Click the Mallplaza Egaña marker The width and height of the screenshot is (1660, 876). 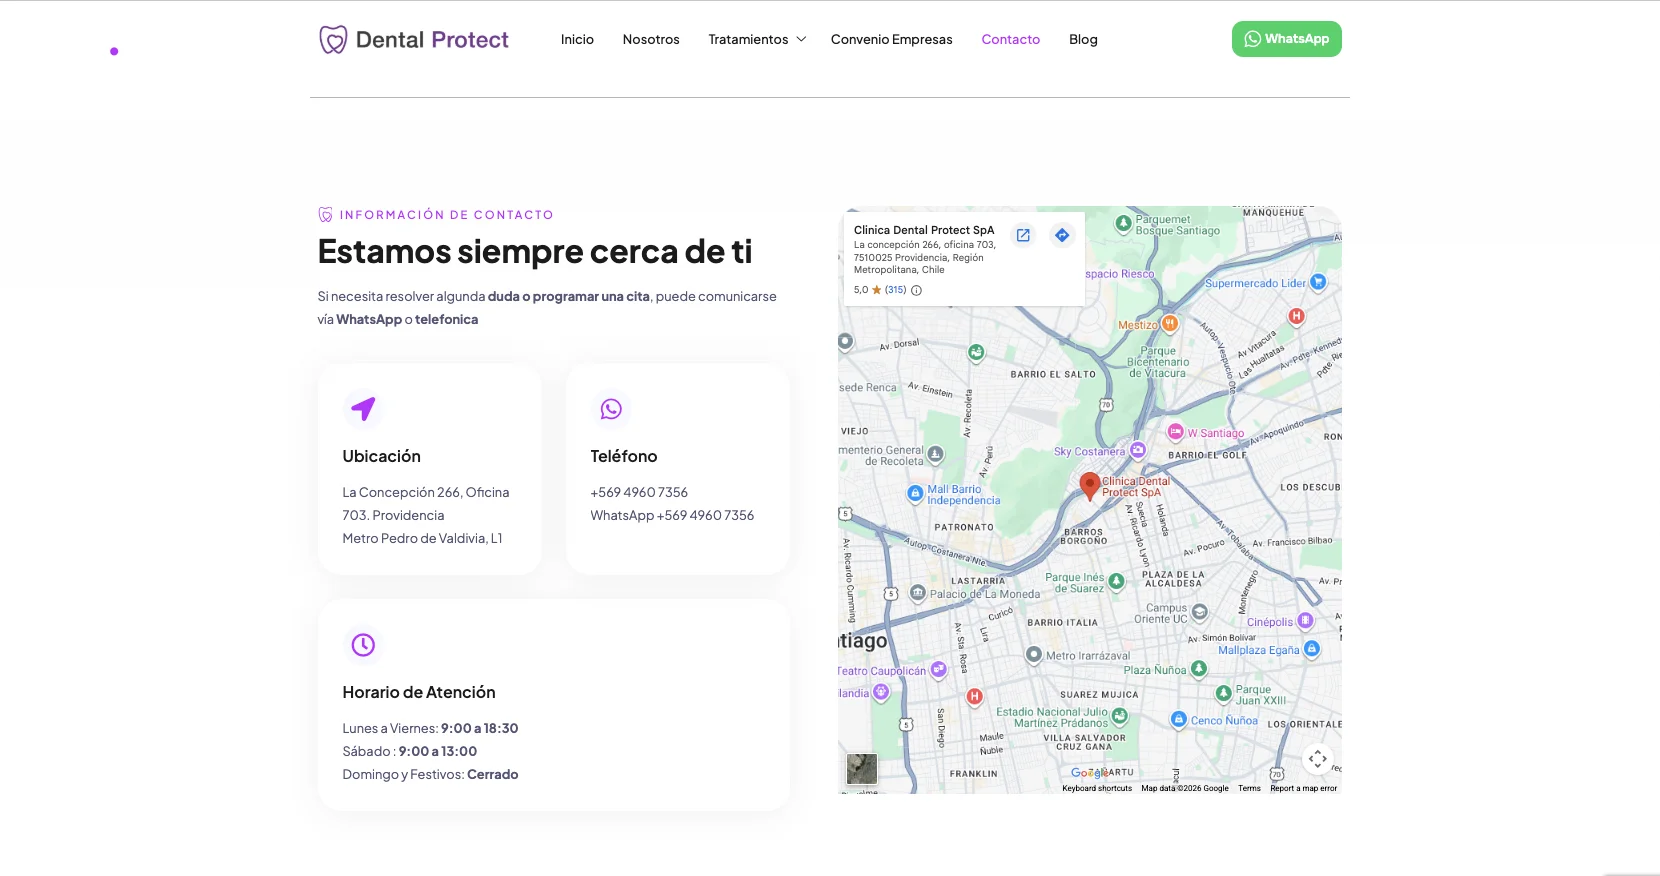point(1312,649)
